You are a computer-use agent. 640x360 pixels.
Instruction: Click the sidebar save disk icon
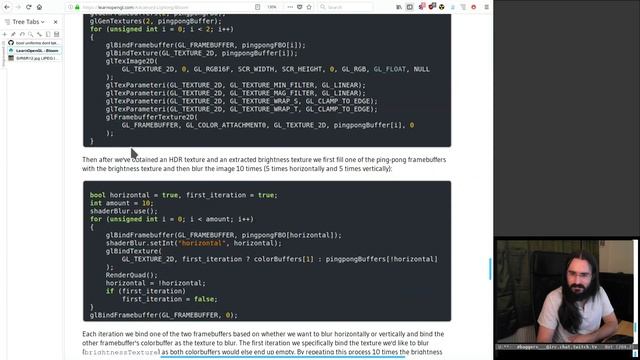pyautogui.click(x=57, y=34)
